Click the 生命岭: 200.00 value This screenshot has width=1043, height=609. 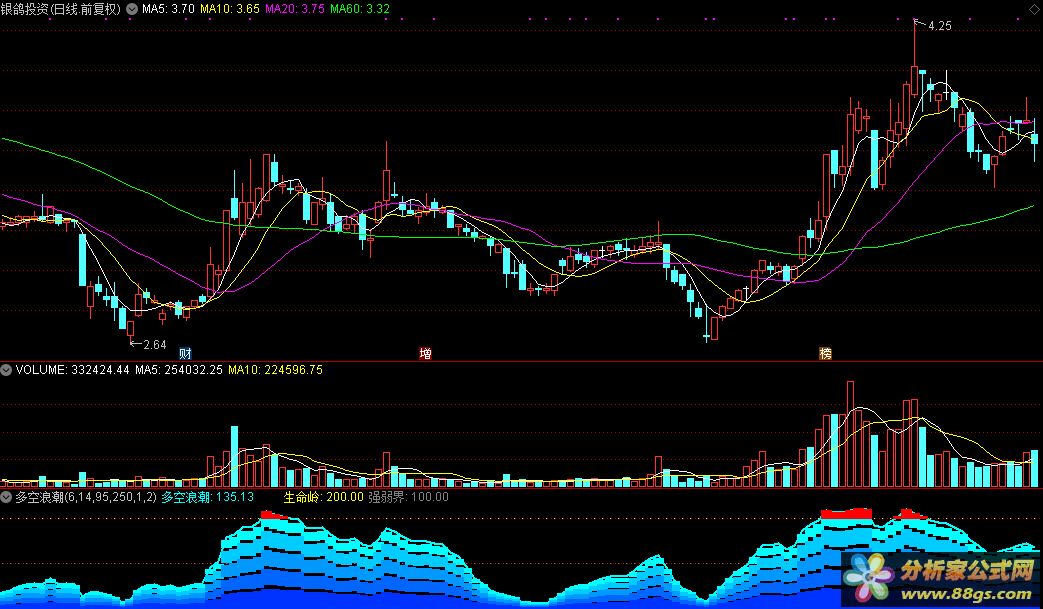point(324,497)
